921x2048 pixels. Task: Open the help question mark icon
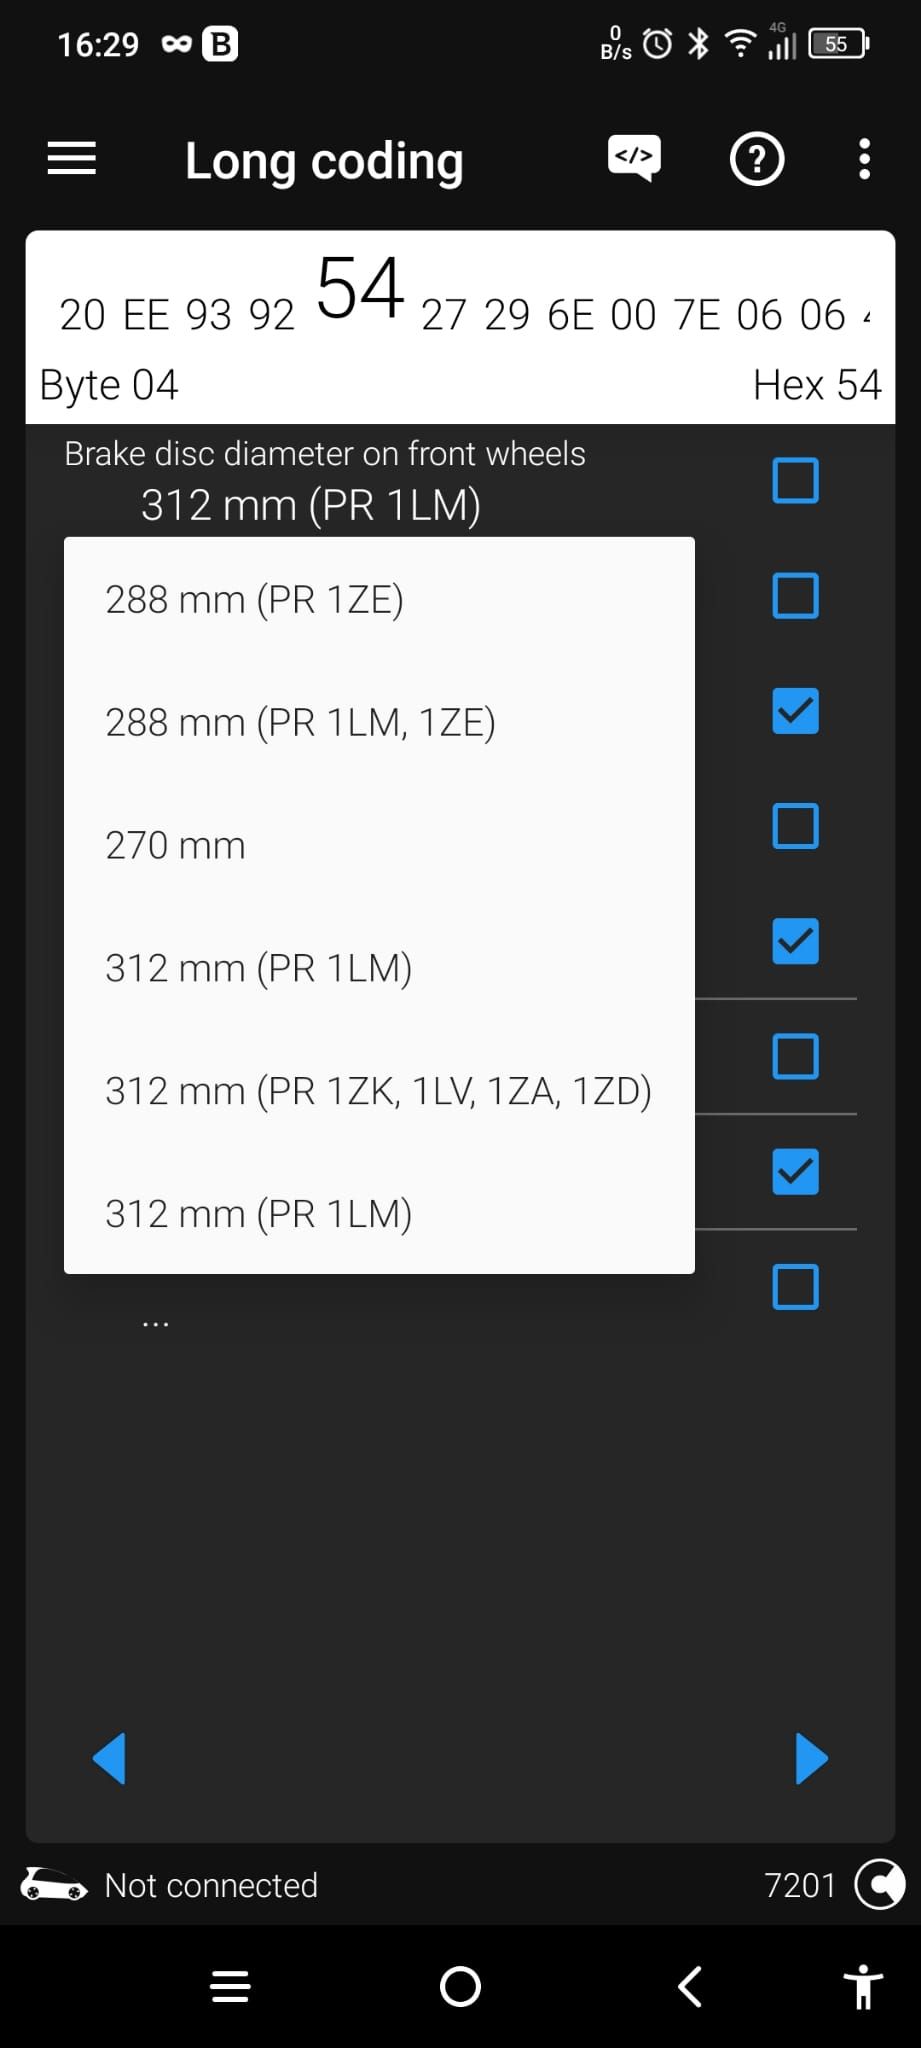point(757,159)
